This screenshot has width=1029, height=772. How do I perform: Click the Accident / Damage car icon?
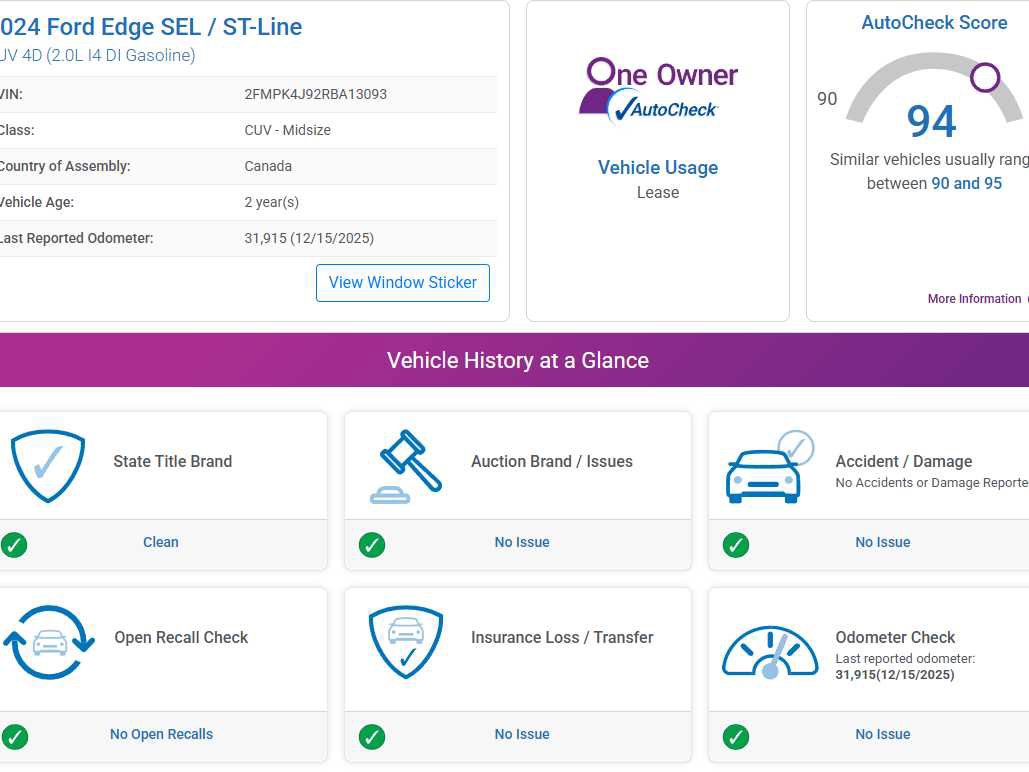click(x=770, y=464)
